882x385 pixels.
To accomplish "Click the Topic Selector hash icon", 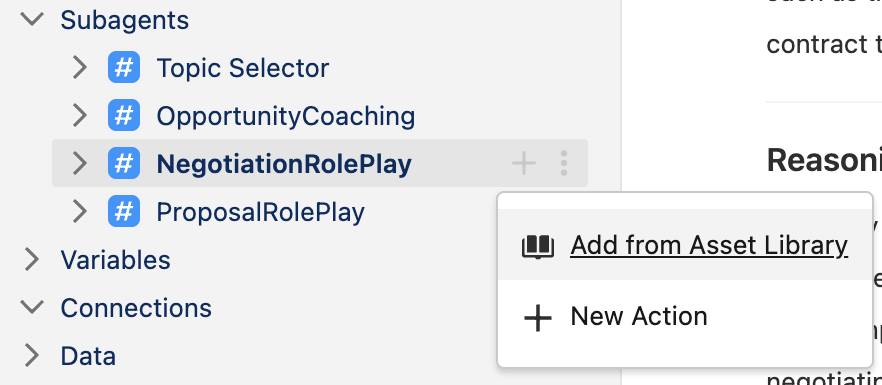I will [x=124, y=68].
